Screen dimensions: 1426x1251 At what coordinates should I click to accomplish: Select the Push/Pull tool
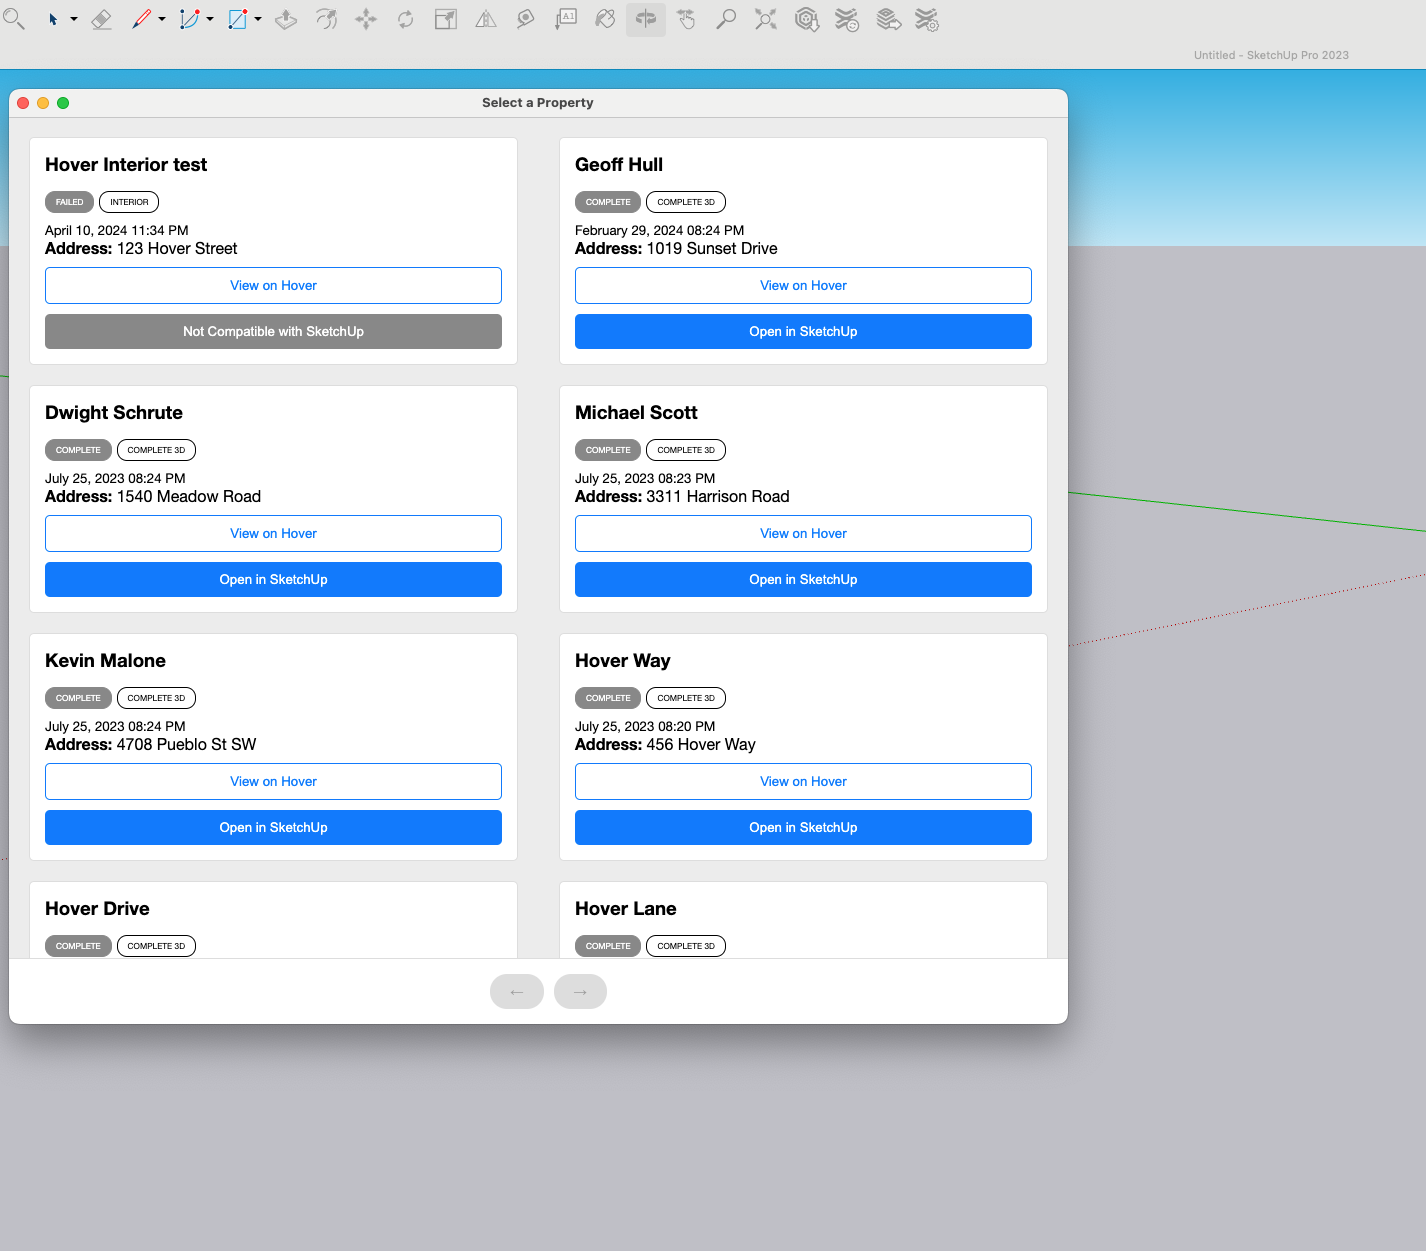click(286, 19)
